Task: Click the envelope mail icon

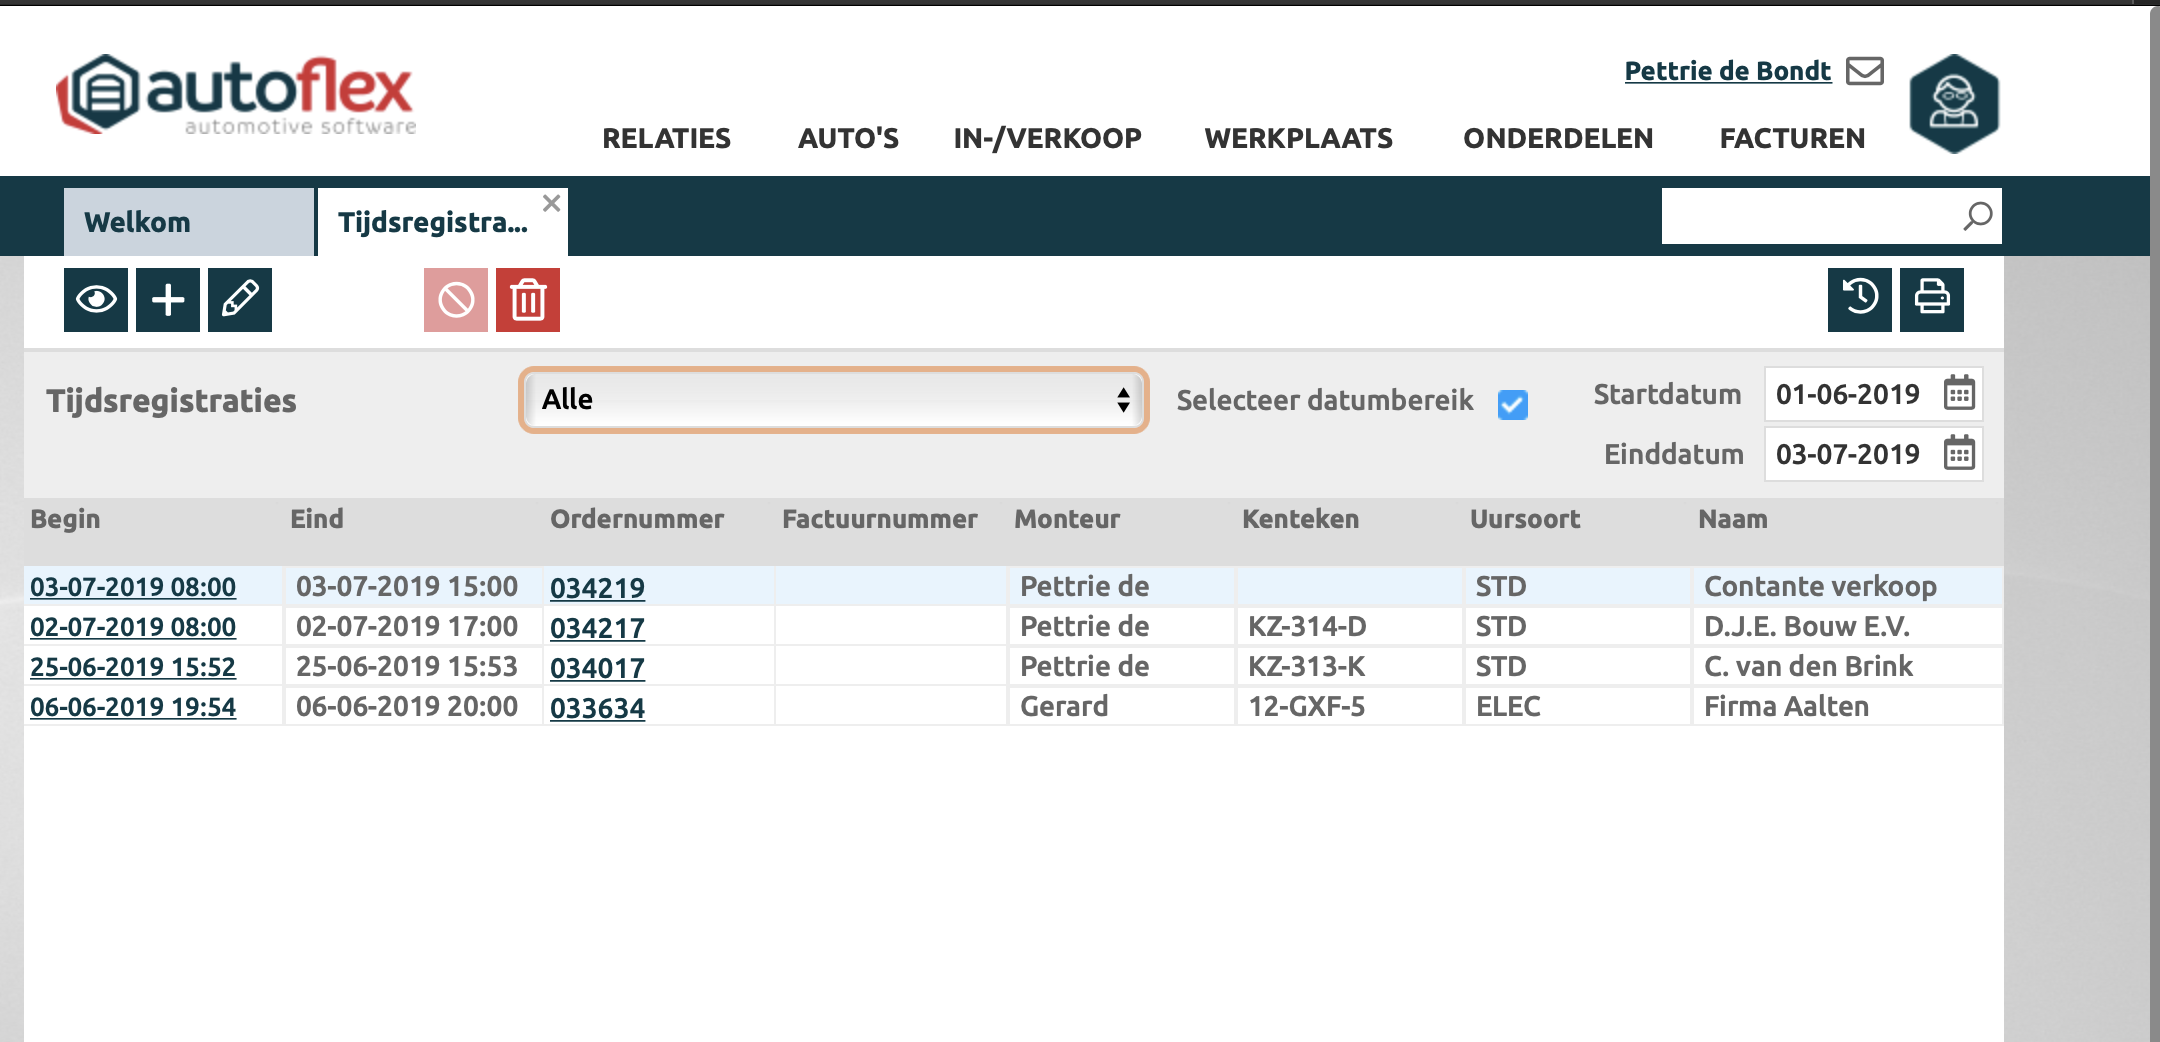Action: (x=1865, y=71)
